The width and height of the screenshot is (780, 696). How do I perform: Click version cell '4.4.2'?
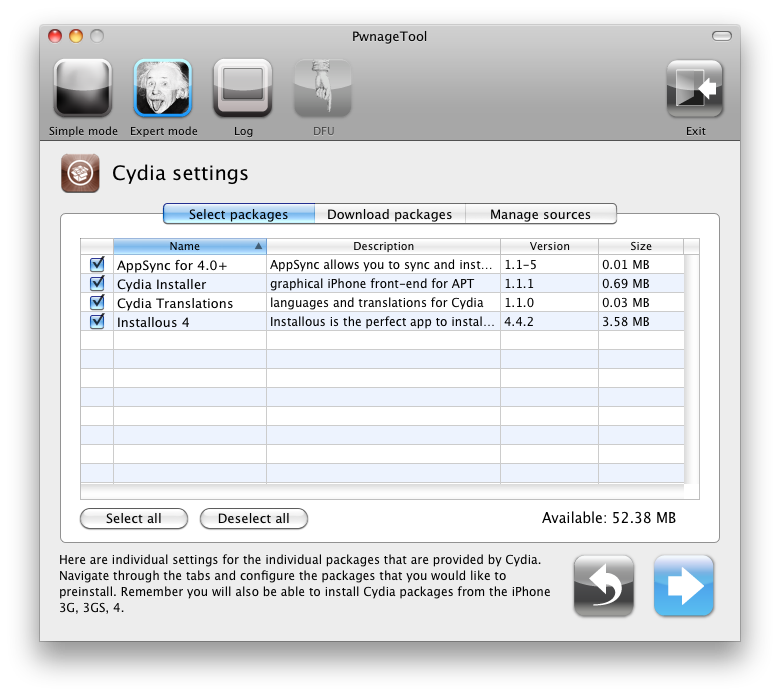pyautogui.click(x=519, y=321)
